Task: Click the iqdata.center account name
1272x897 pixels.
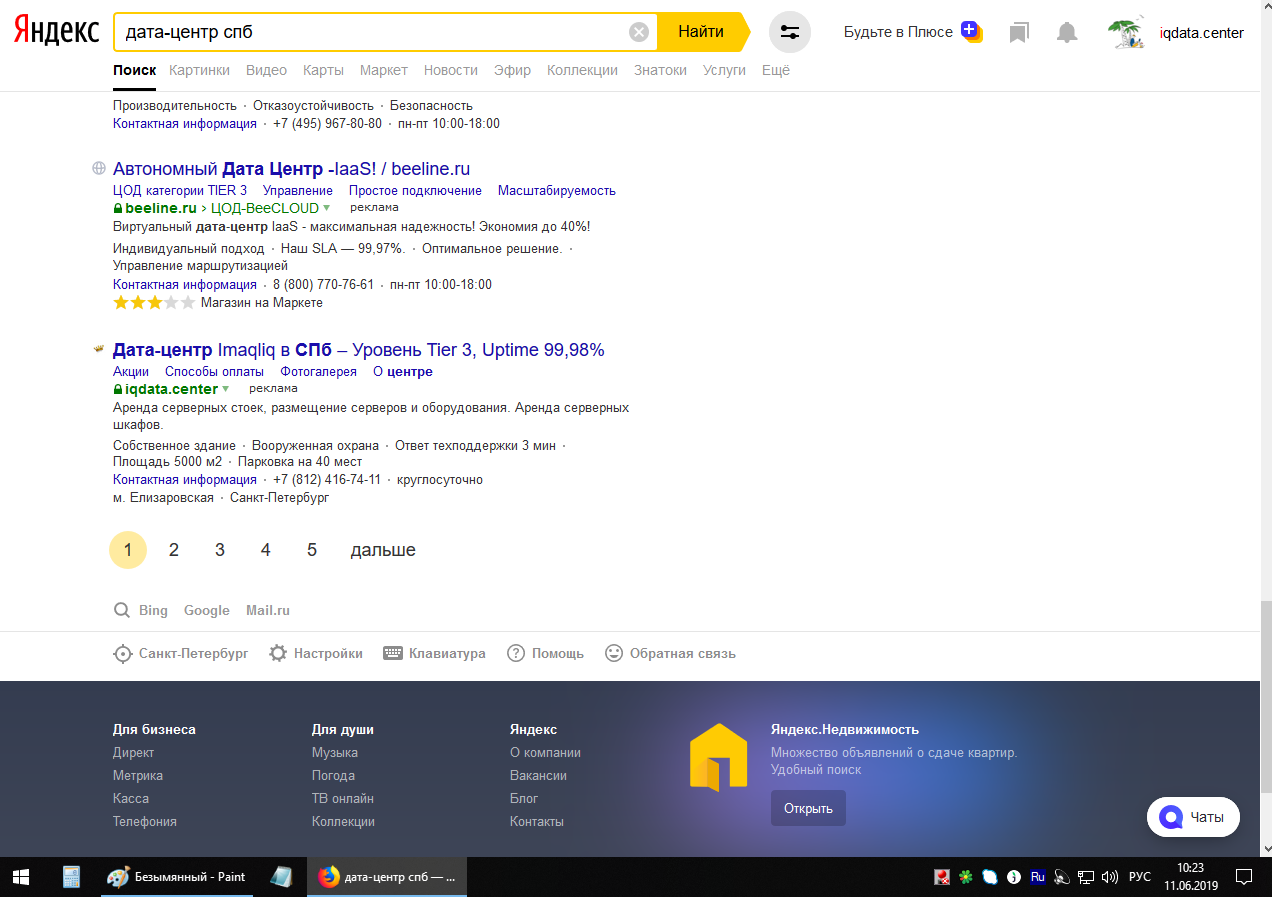Action: (1202, 33)
